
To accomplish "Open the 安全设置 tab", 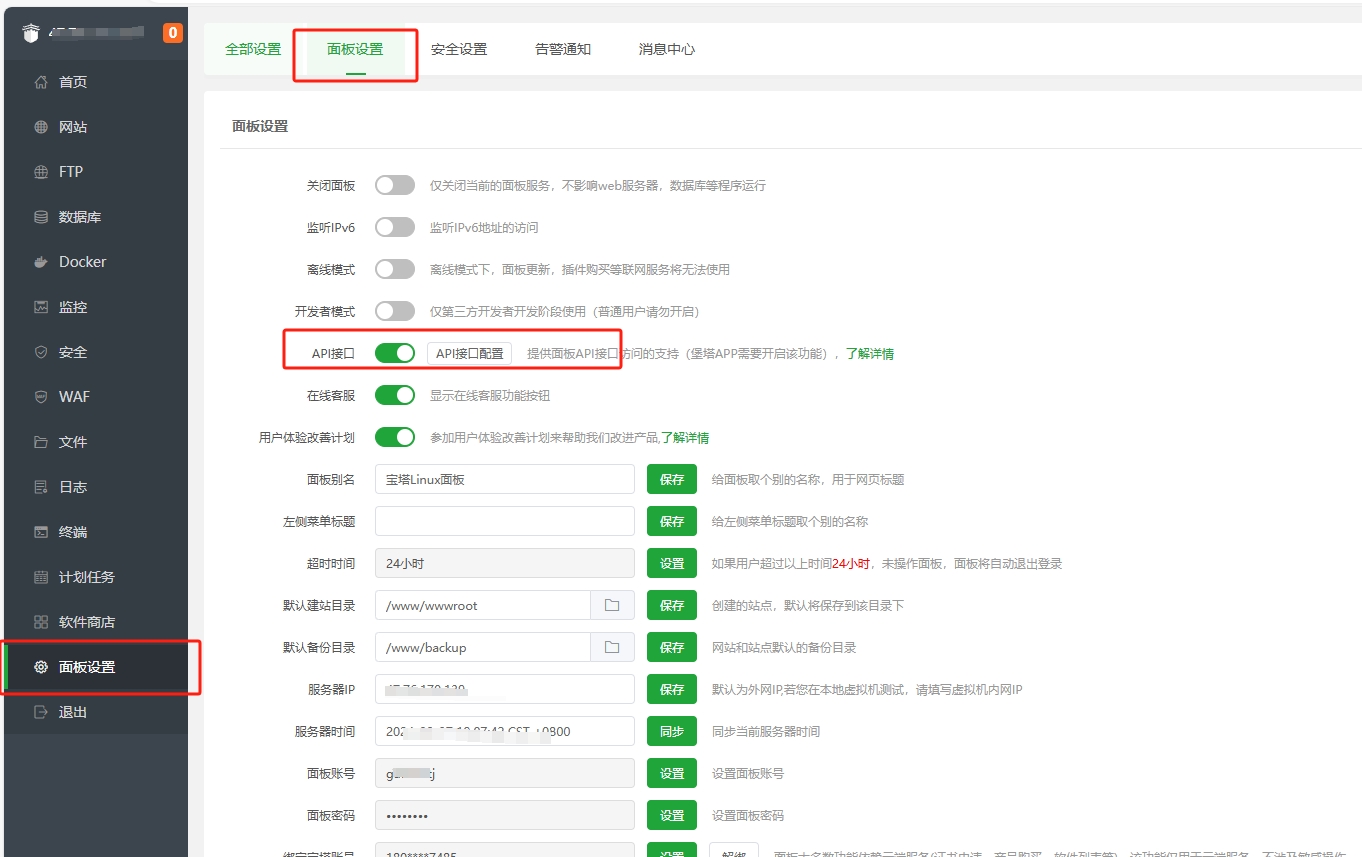I will pos(459,49).
